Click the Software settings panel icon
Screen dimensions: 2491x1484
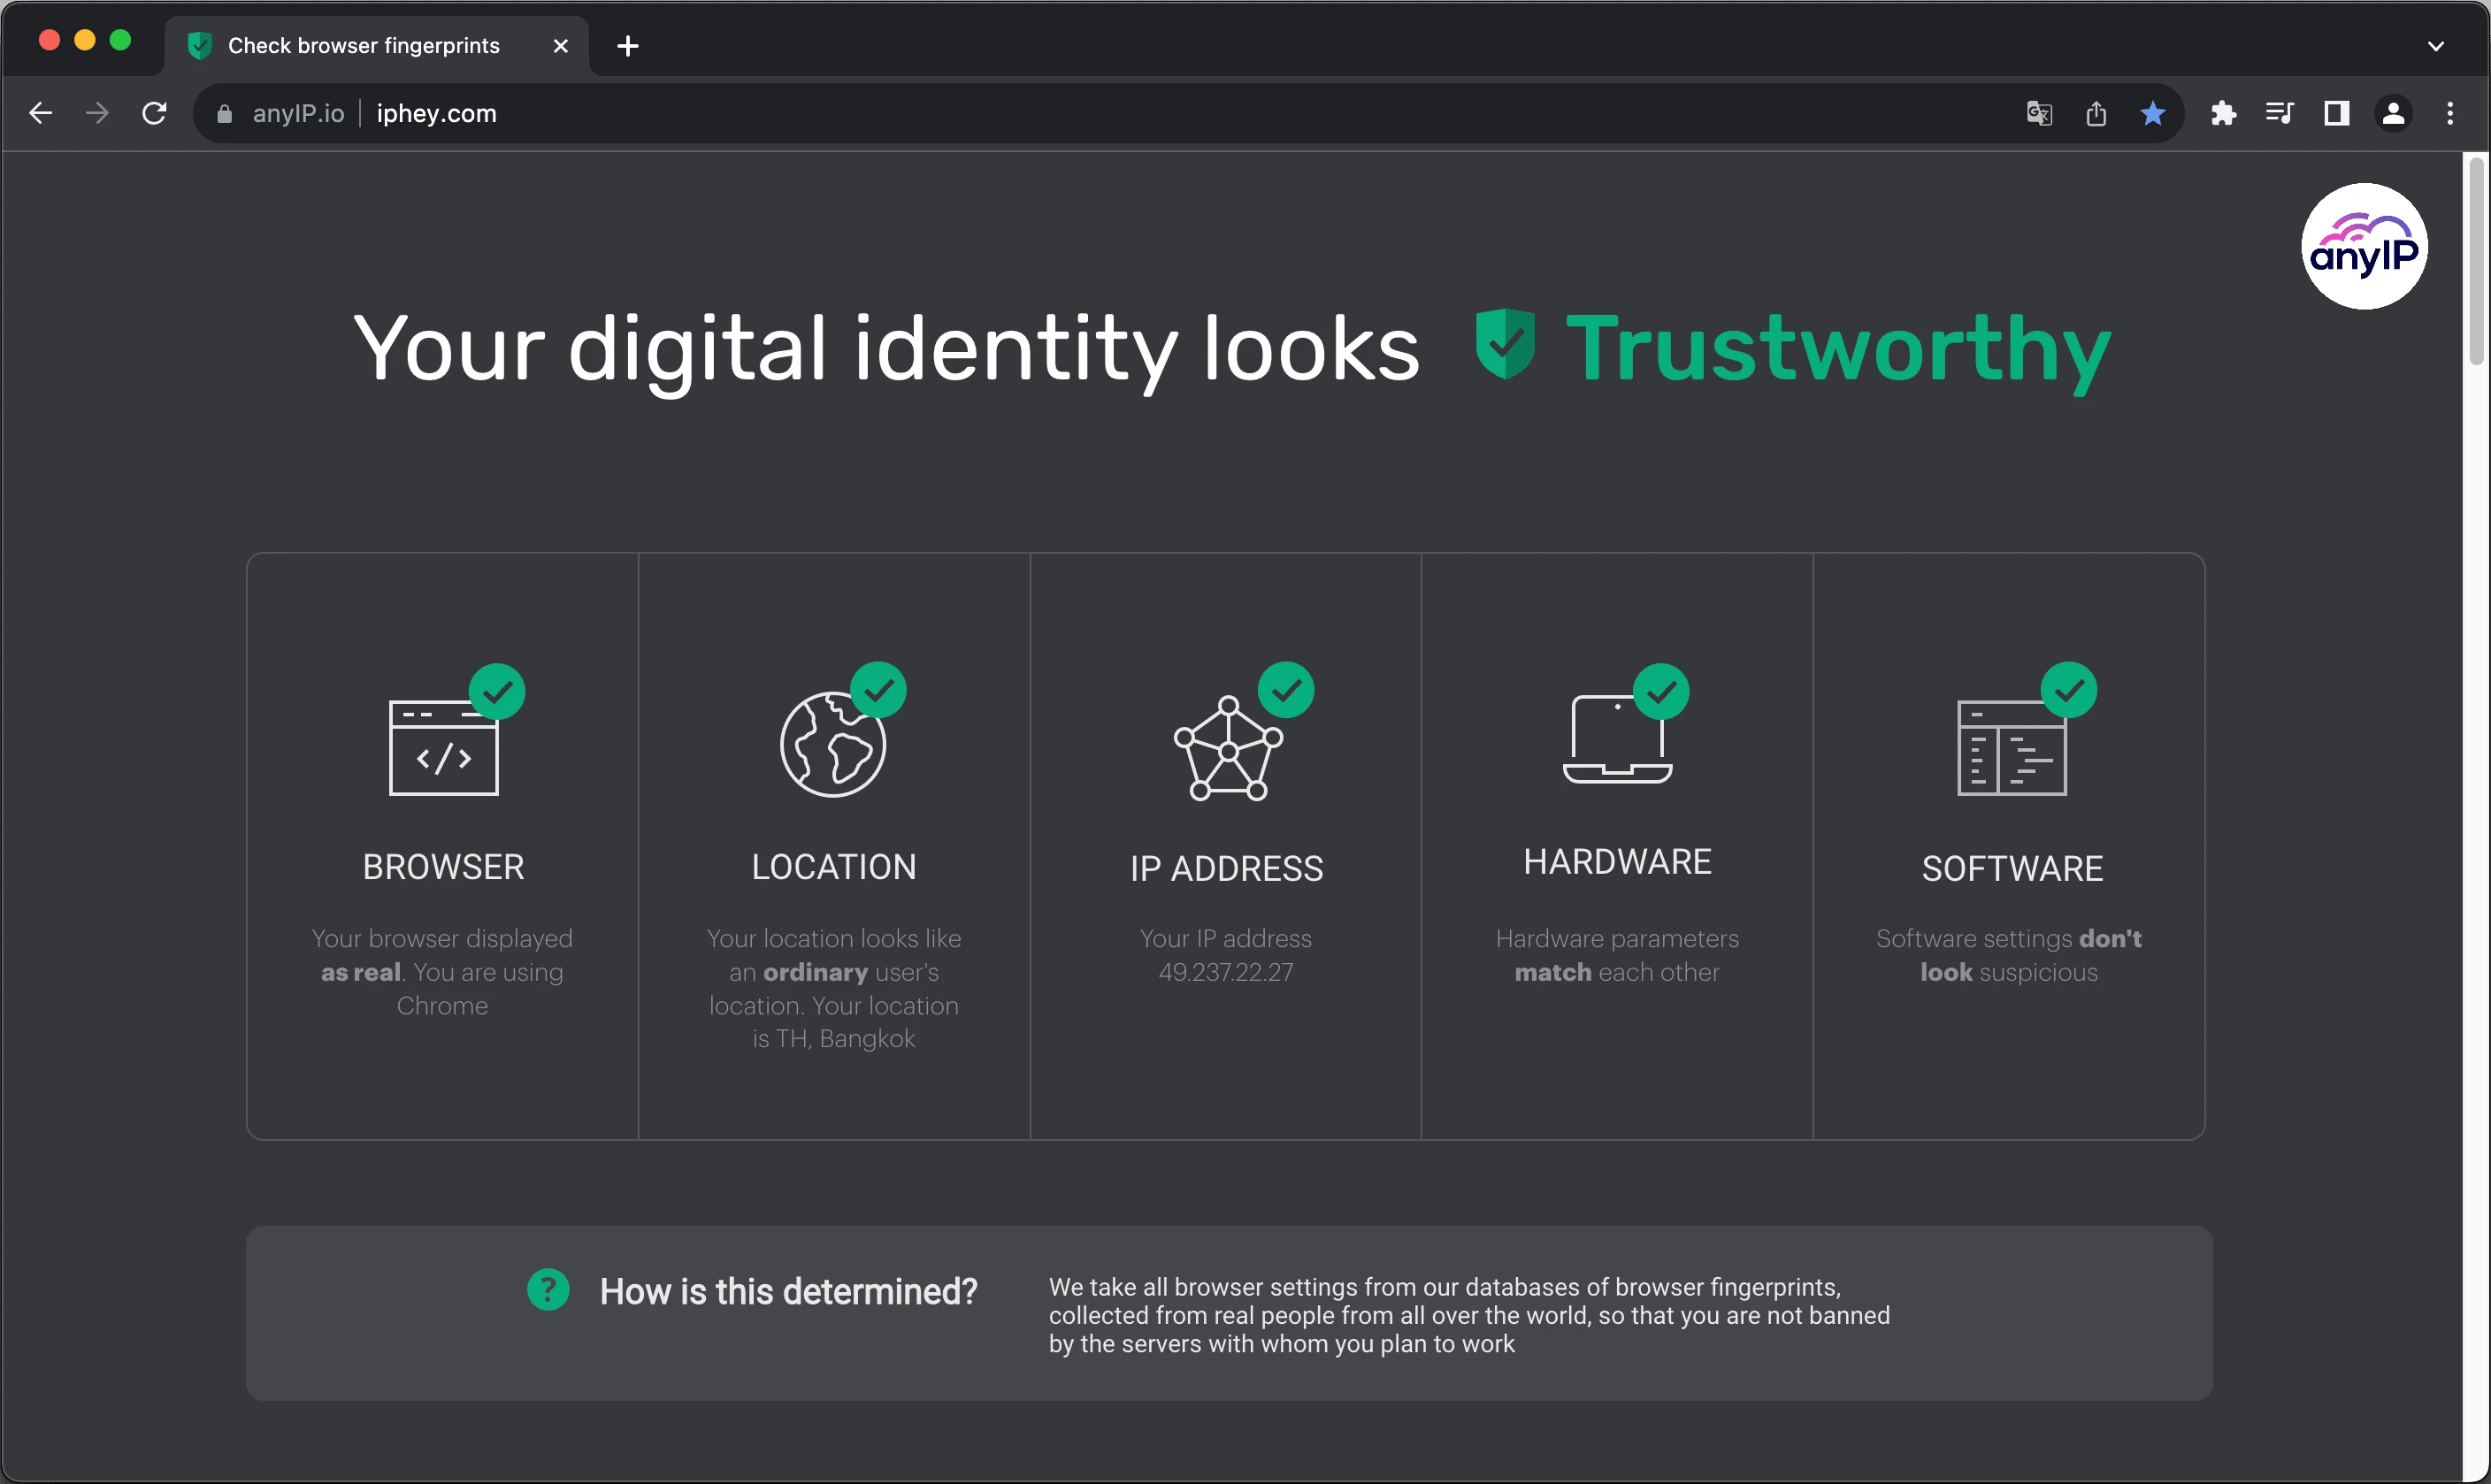pyautogui.click(x=2011, y=748)
